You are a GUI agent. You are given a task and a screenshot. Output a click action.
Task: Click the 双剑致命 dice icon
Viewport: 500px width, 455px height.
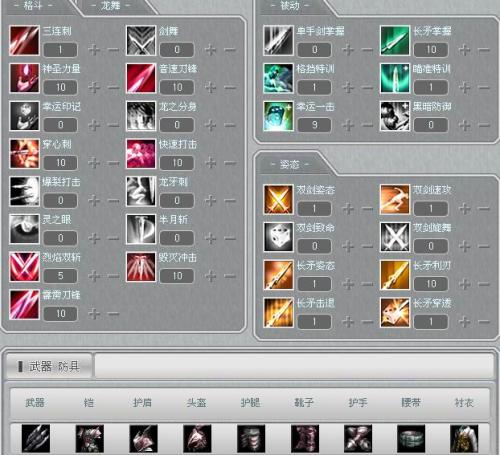coord(278,237)
